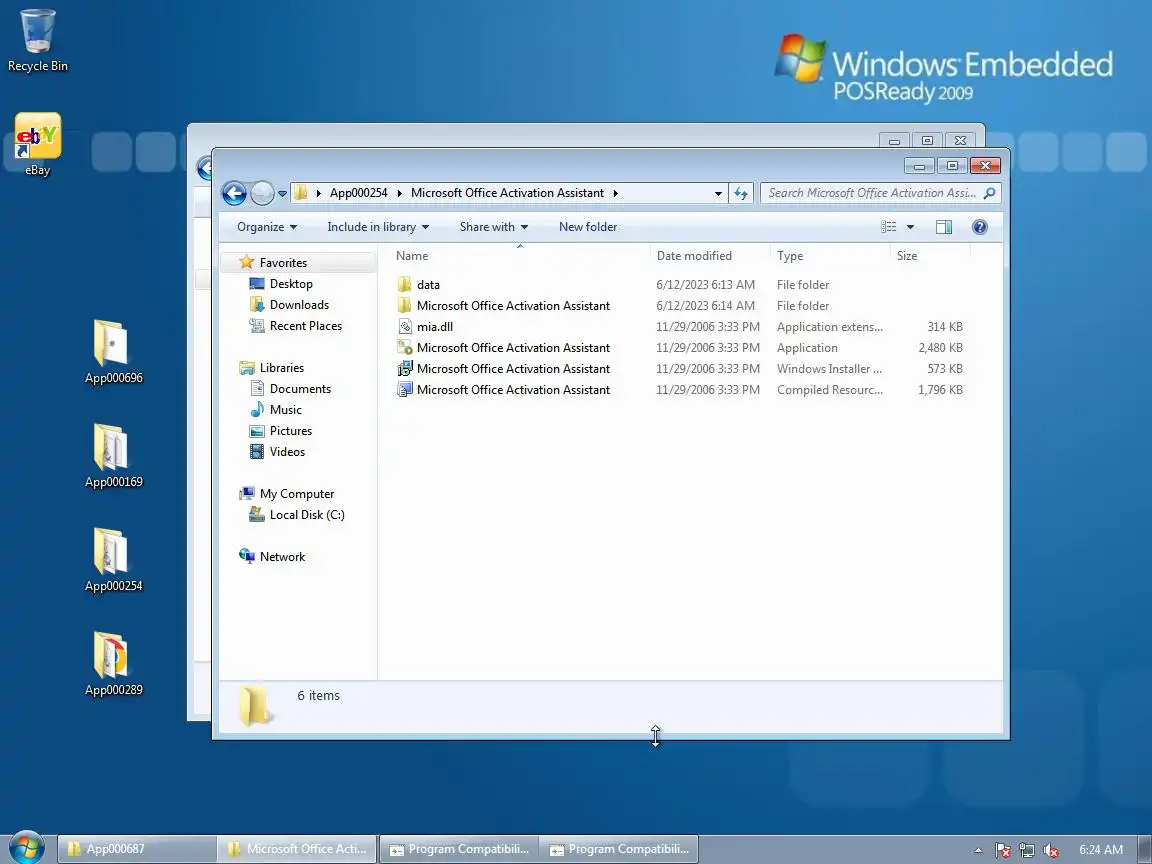1152x864 pixels.
Task: Open Local Disk (C:)
Action: point(306,515)
